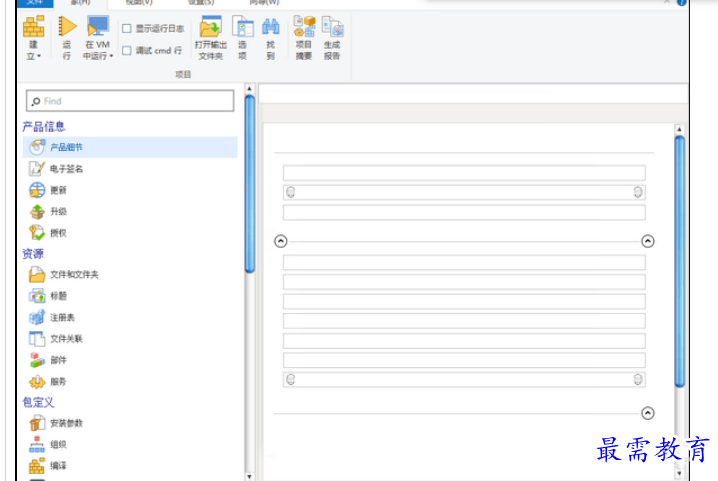
Task: Select the 升级 upgrade item
Action: click(x=48, y=211)
